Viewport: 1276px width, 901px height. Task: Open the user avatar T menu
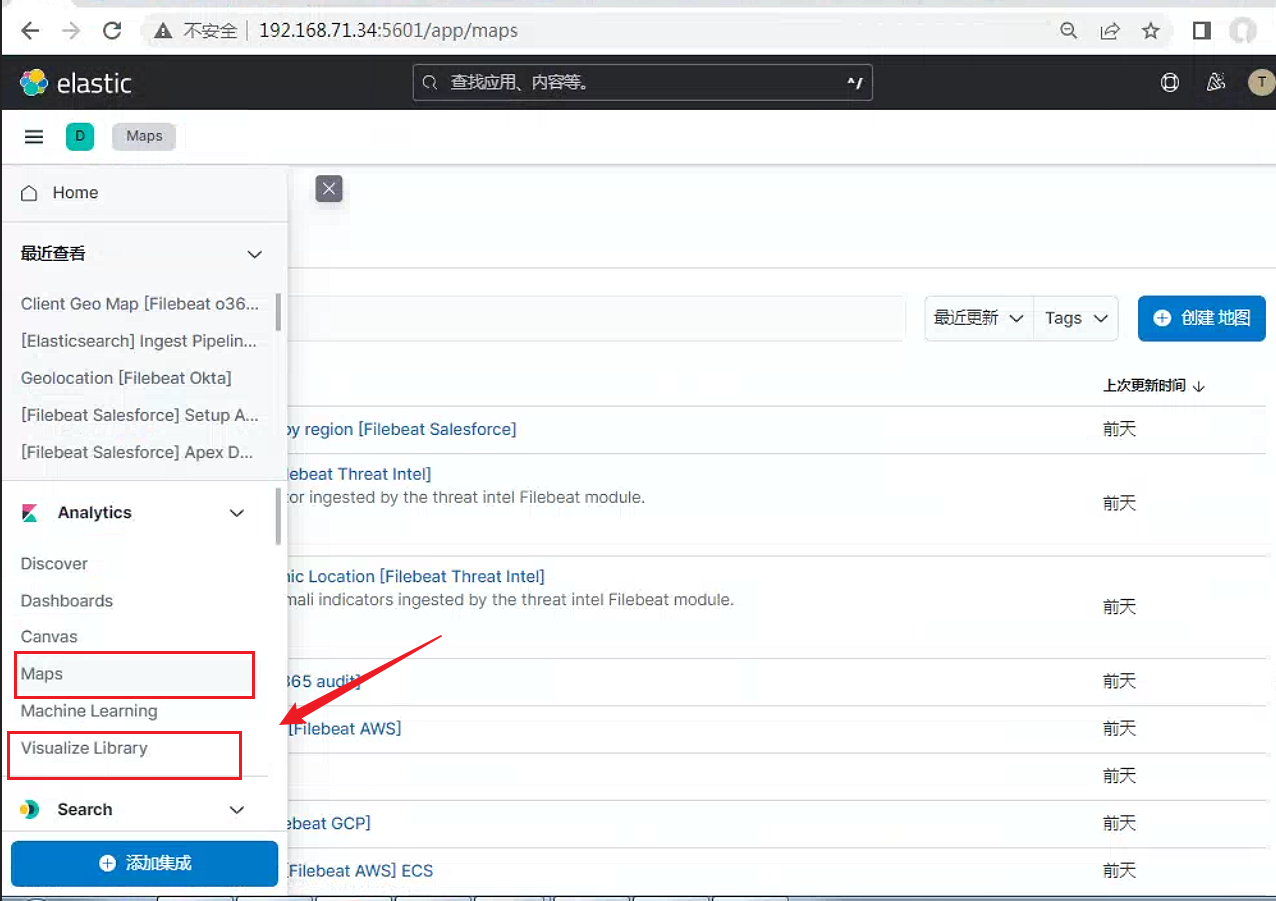[x=1261, y=83]
